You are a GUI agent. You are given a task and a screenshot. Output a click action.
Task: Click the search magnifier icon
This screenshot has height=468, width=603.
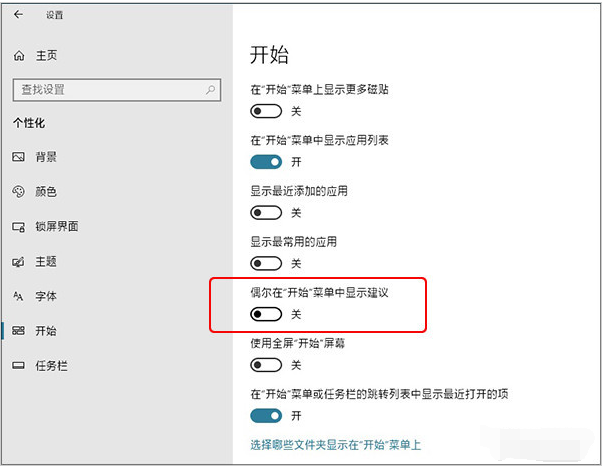[x=211, y=89]
